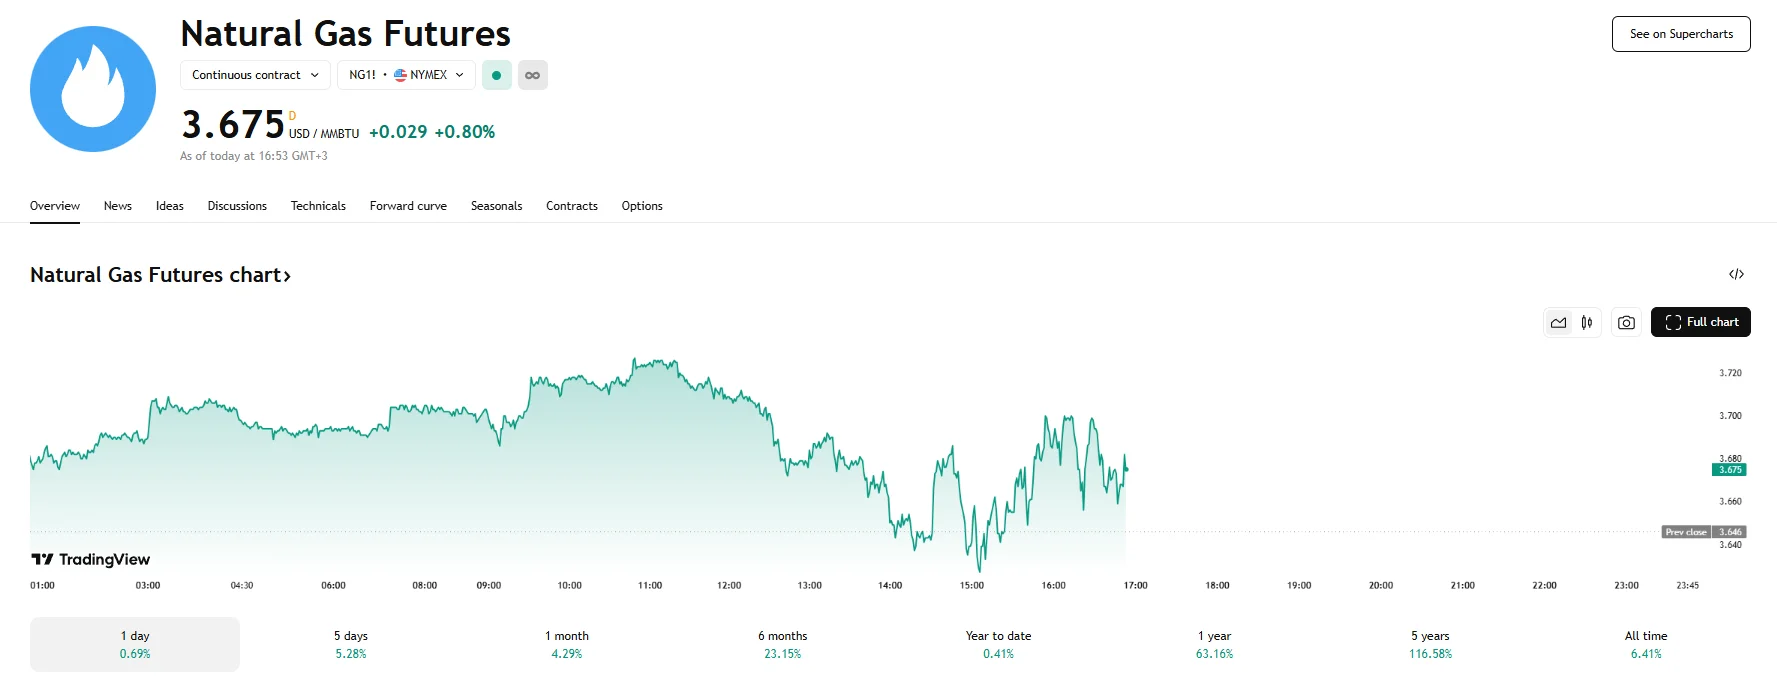1777x695 pixels.
Task: Select the 1 day time range
Action: (x=135, y=644)
